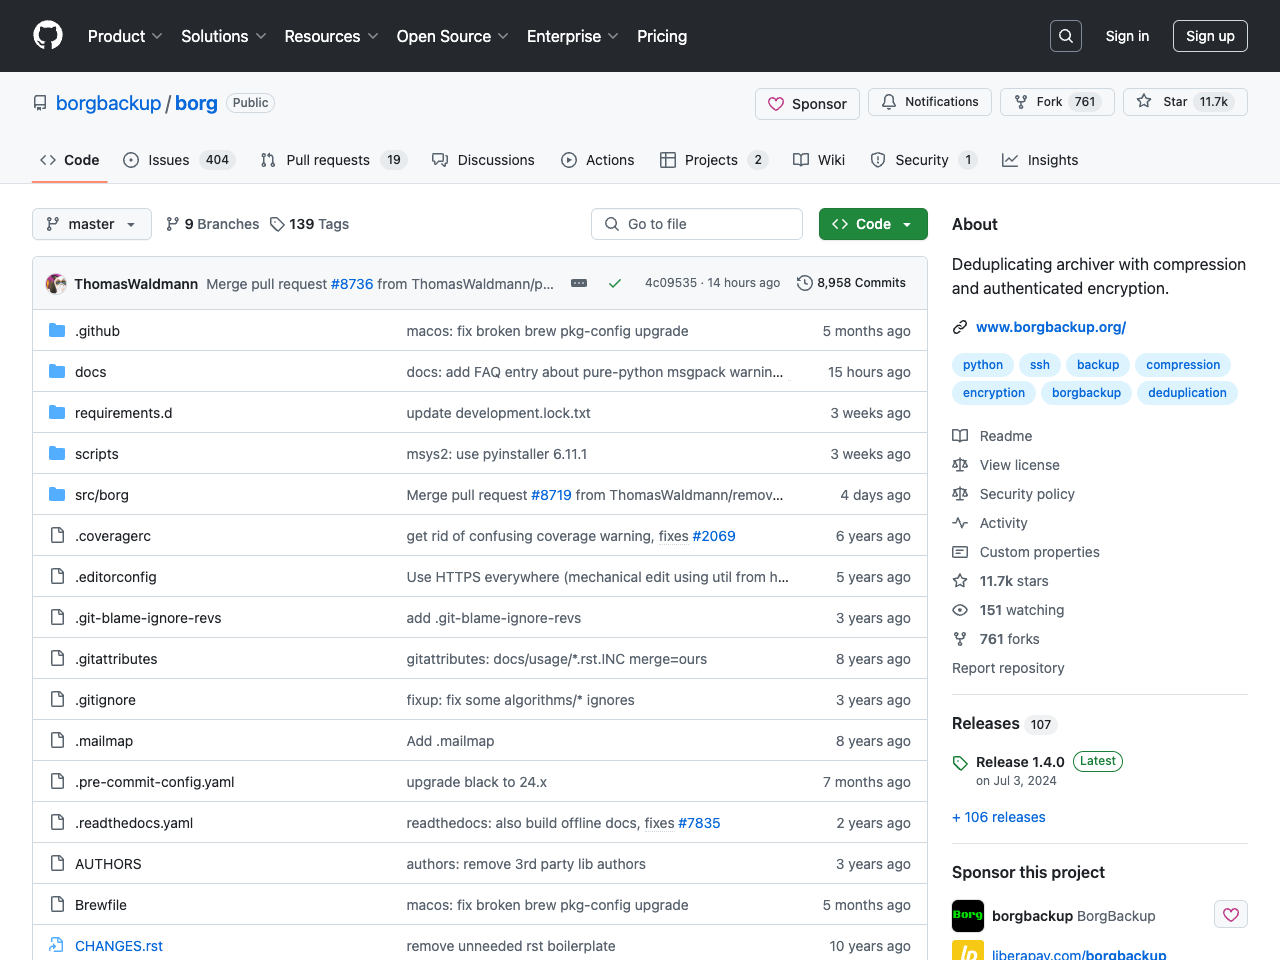This screenshot has width=1280, height=960.
Task: Show commit checks via the green checkmark
Action: [x=615, y=284]
